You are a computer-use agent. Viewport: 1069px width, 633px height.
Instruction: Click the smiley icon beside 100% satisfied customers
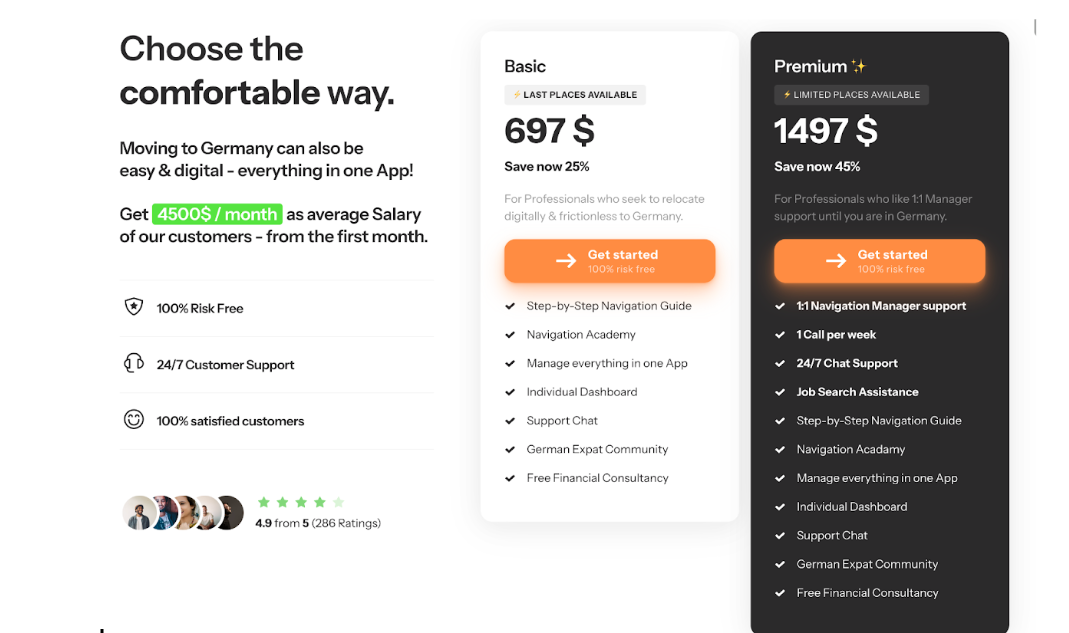[x=134, y=419]
